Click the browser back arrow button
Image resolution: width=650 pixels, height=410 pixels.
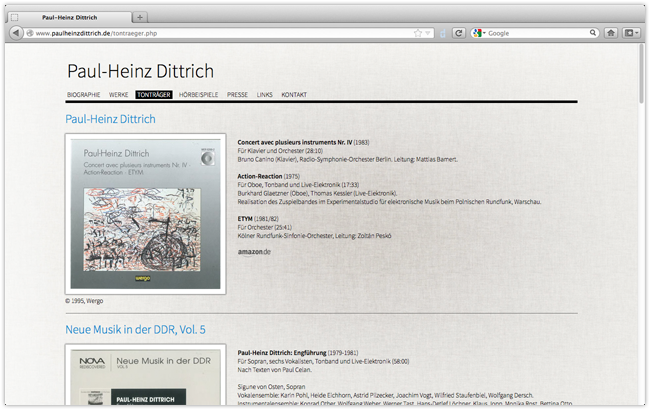(x=16, y=33)
